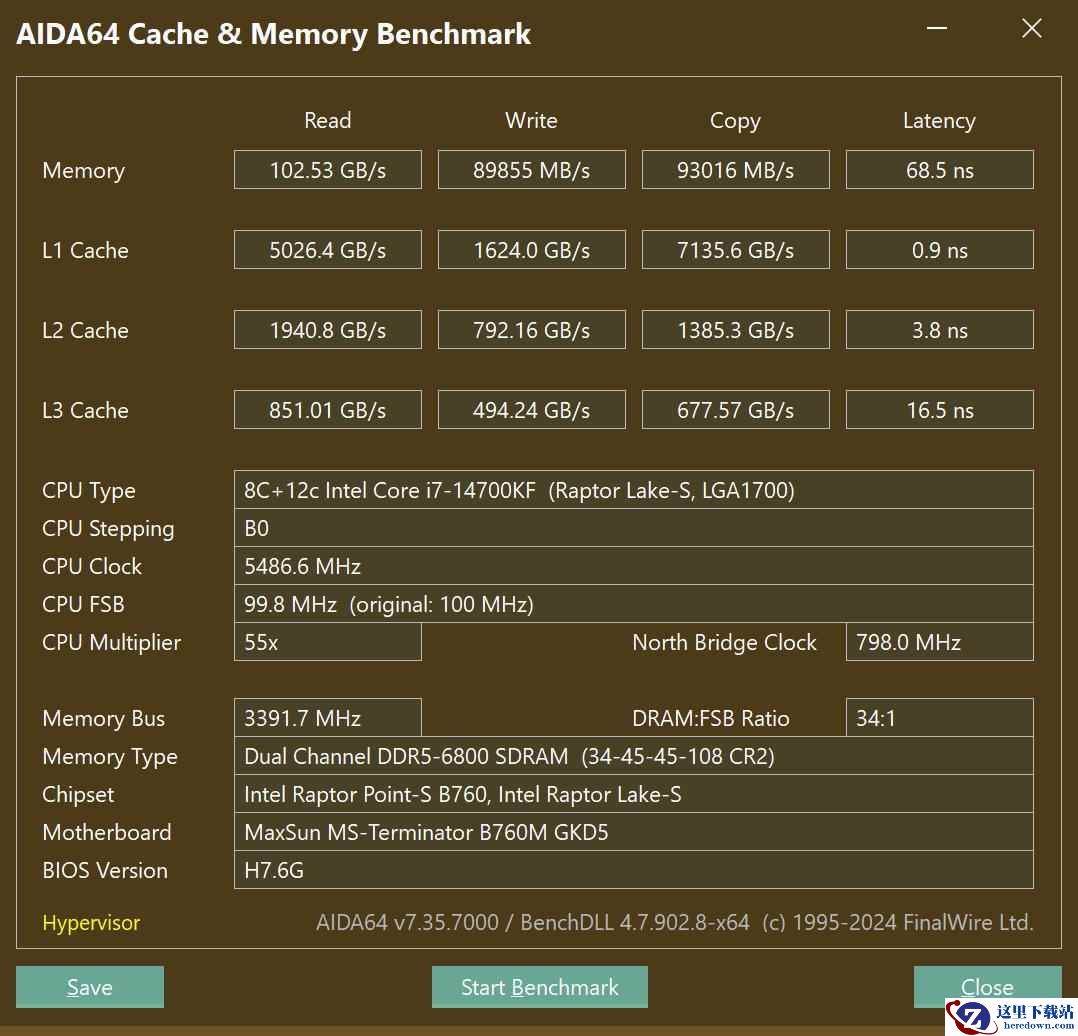Click the L2 Cache row label
The width and height of the screenshot is (1078, 1036).
pos(85,330)
